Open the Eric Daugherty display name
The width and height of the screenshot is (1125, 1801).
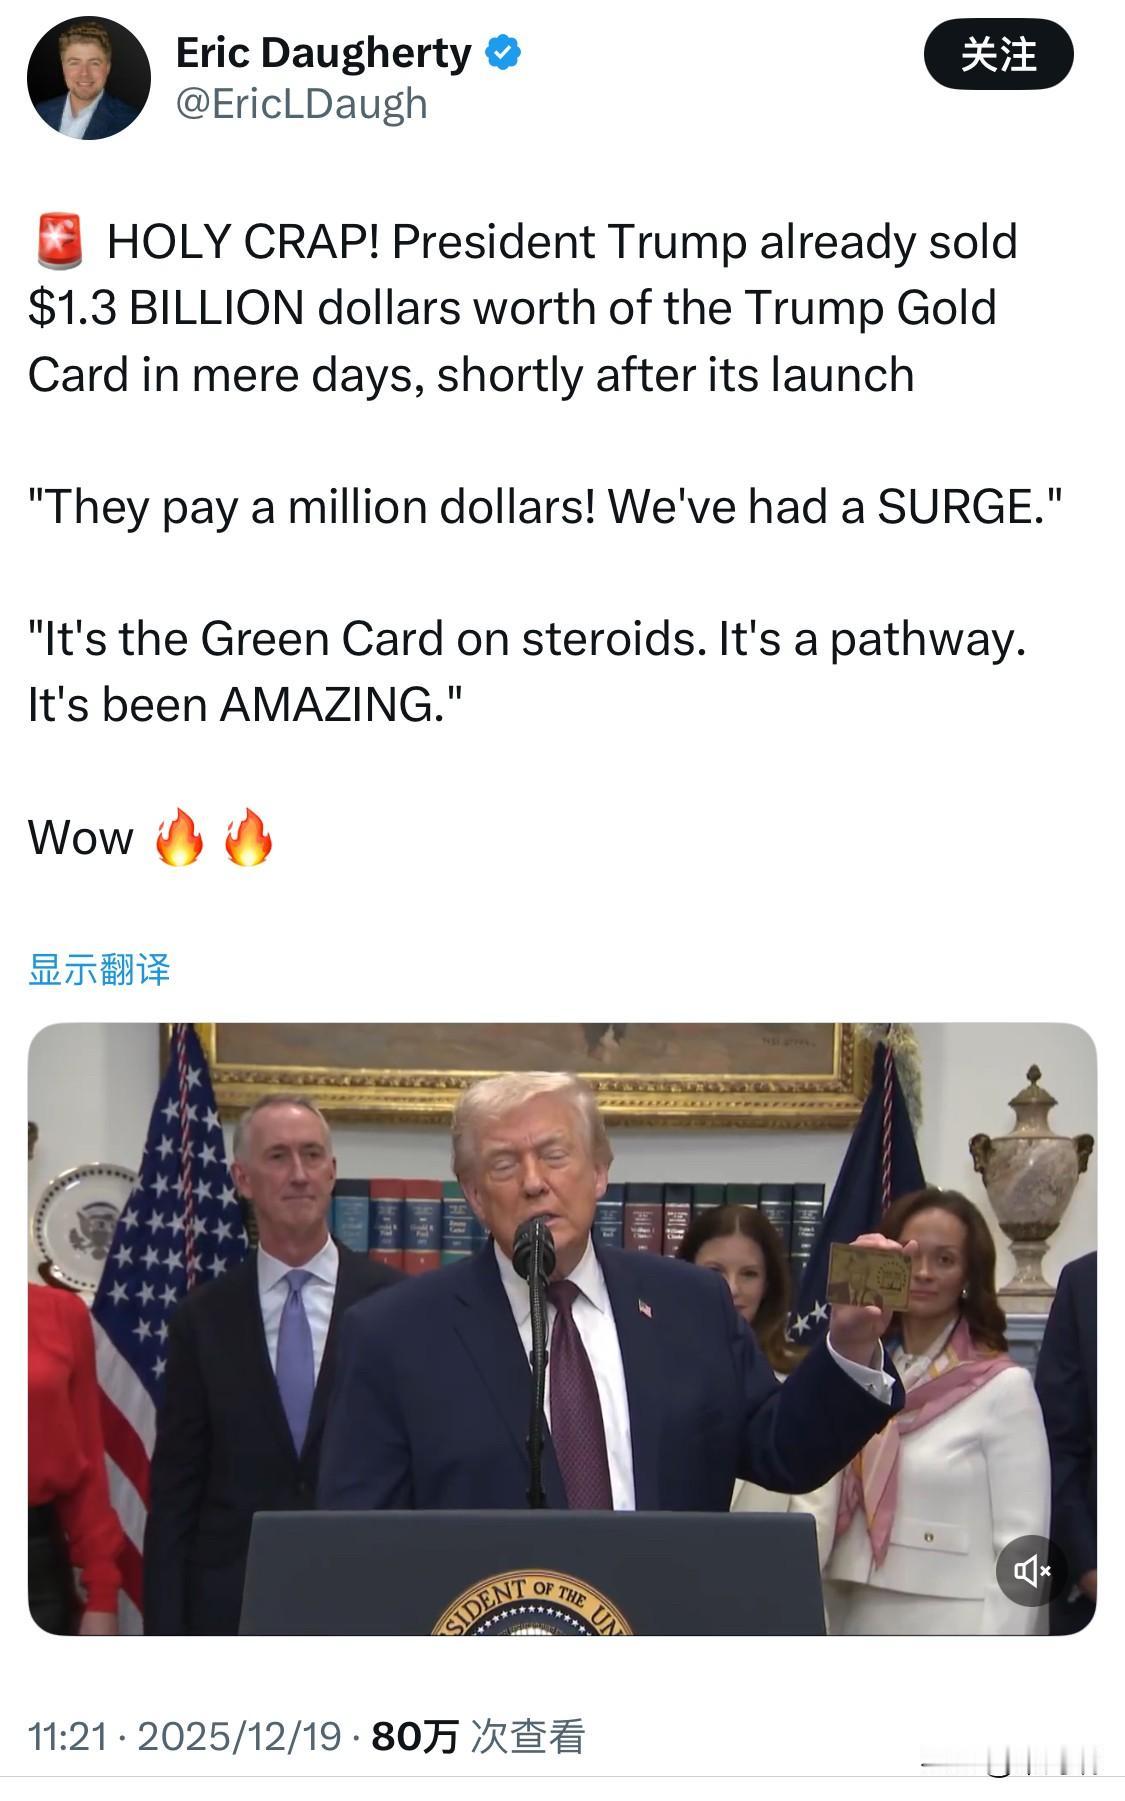[323, 53]
